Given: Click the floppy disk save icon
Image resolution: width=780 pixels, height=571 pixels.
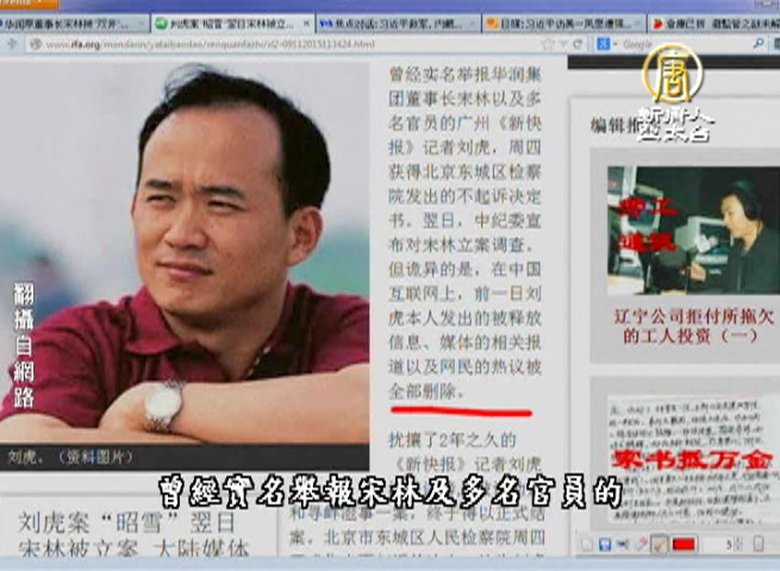Looking at the screenshot, I should [605, 544].
